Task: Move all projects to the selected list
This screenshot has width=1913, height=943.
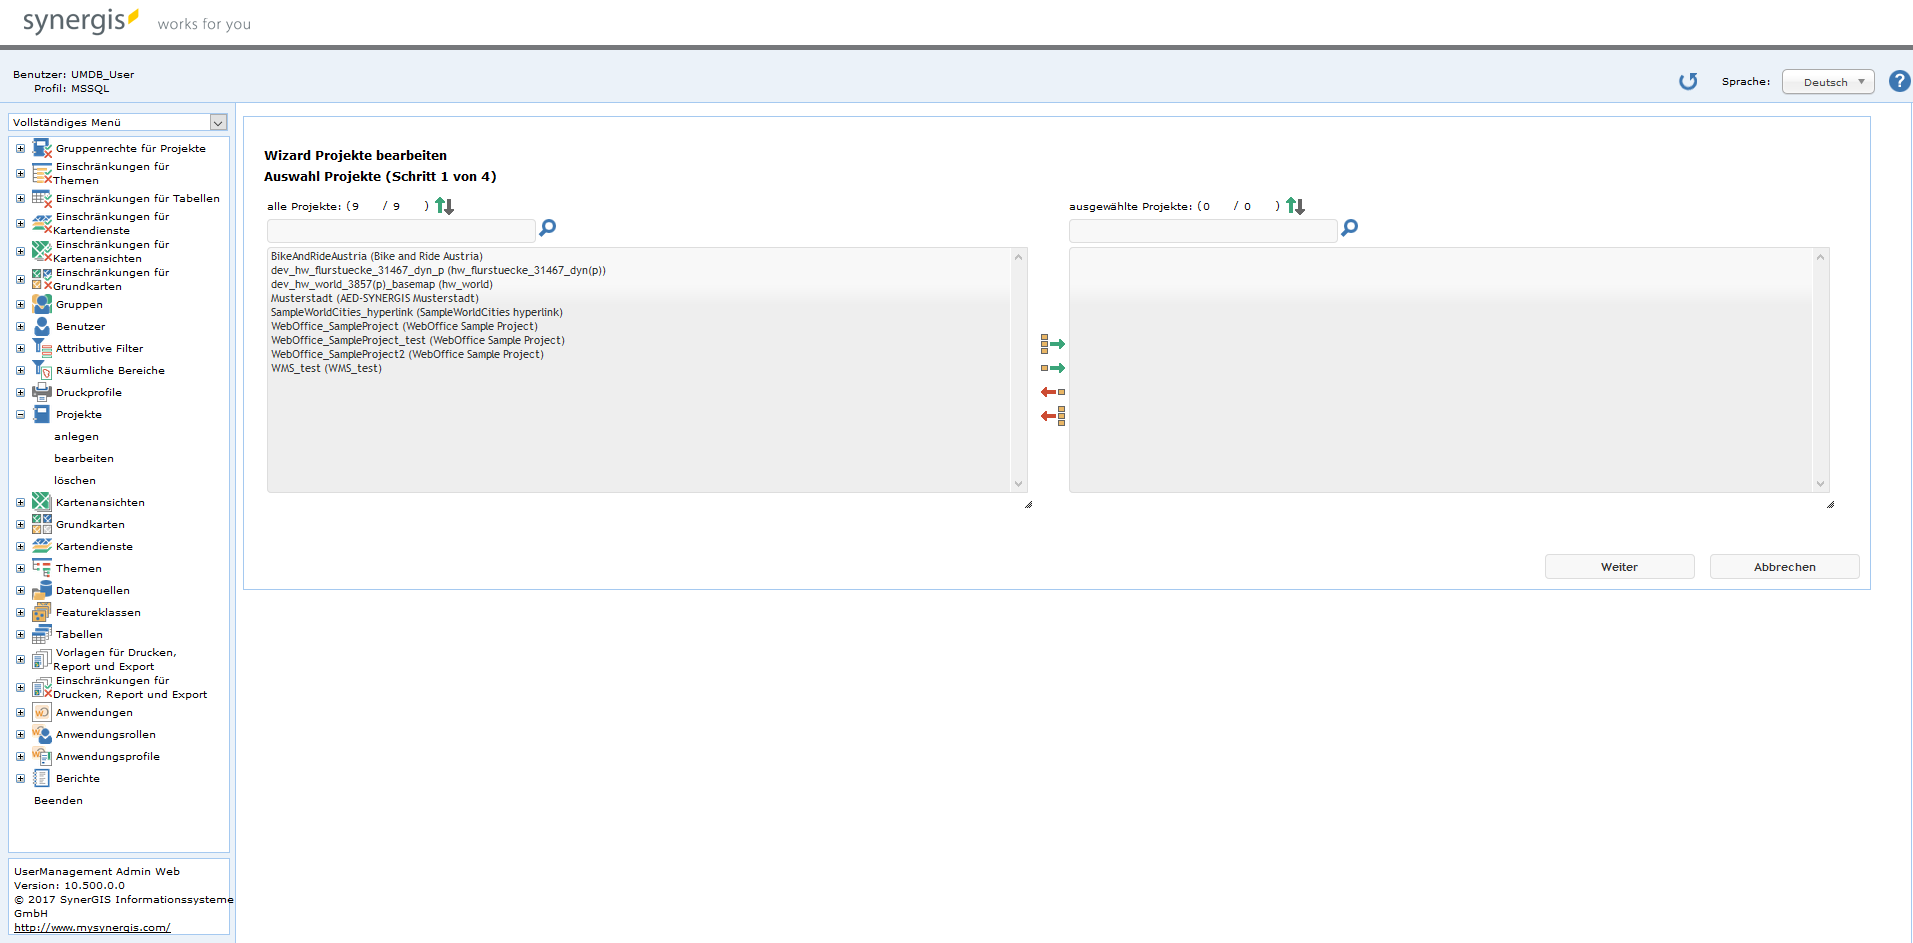Action: pos(1052,344)
